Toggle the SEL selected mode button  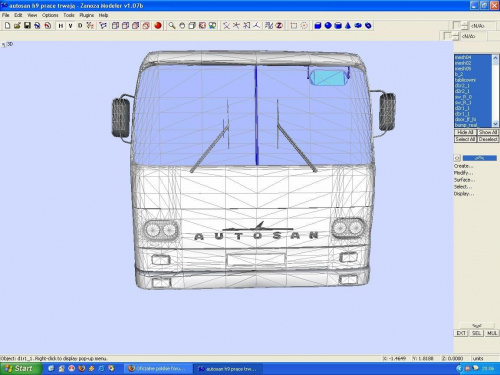[476, 333]
